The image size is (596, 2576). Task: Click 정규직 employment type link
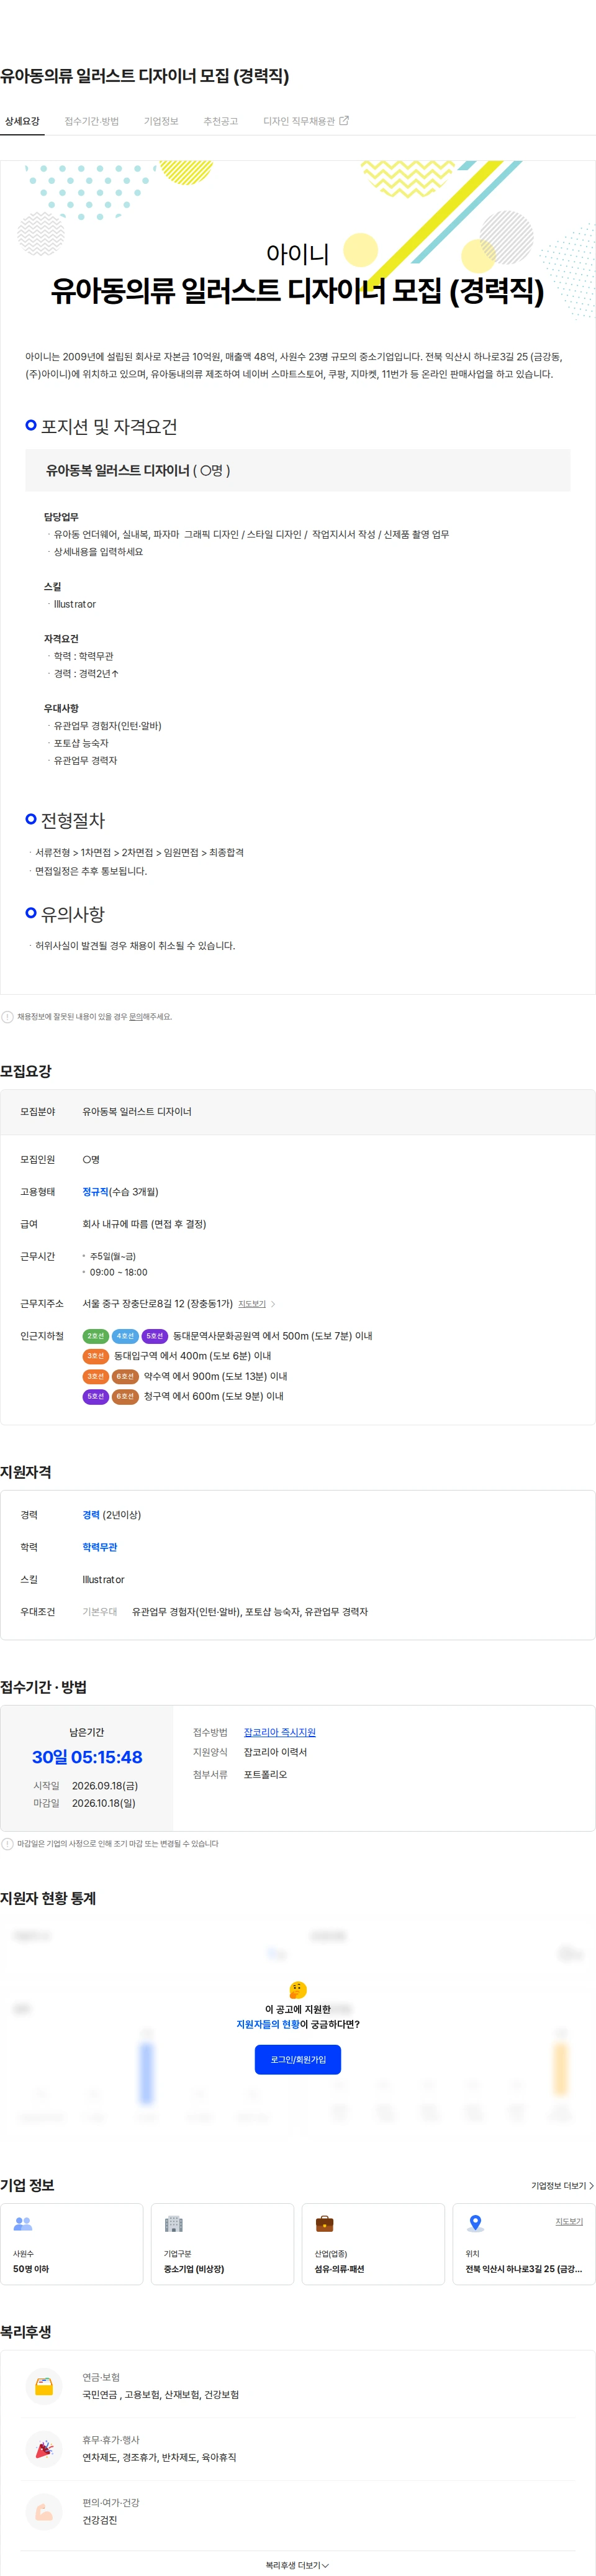95,1191
